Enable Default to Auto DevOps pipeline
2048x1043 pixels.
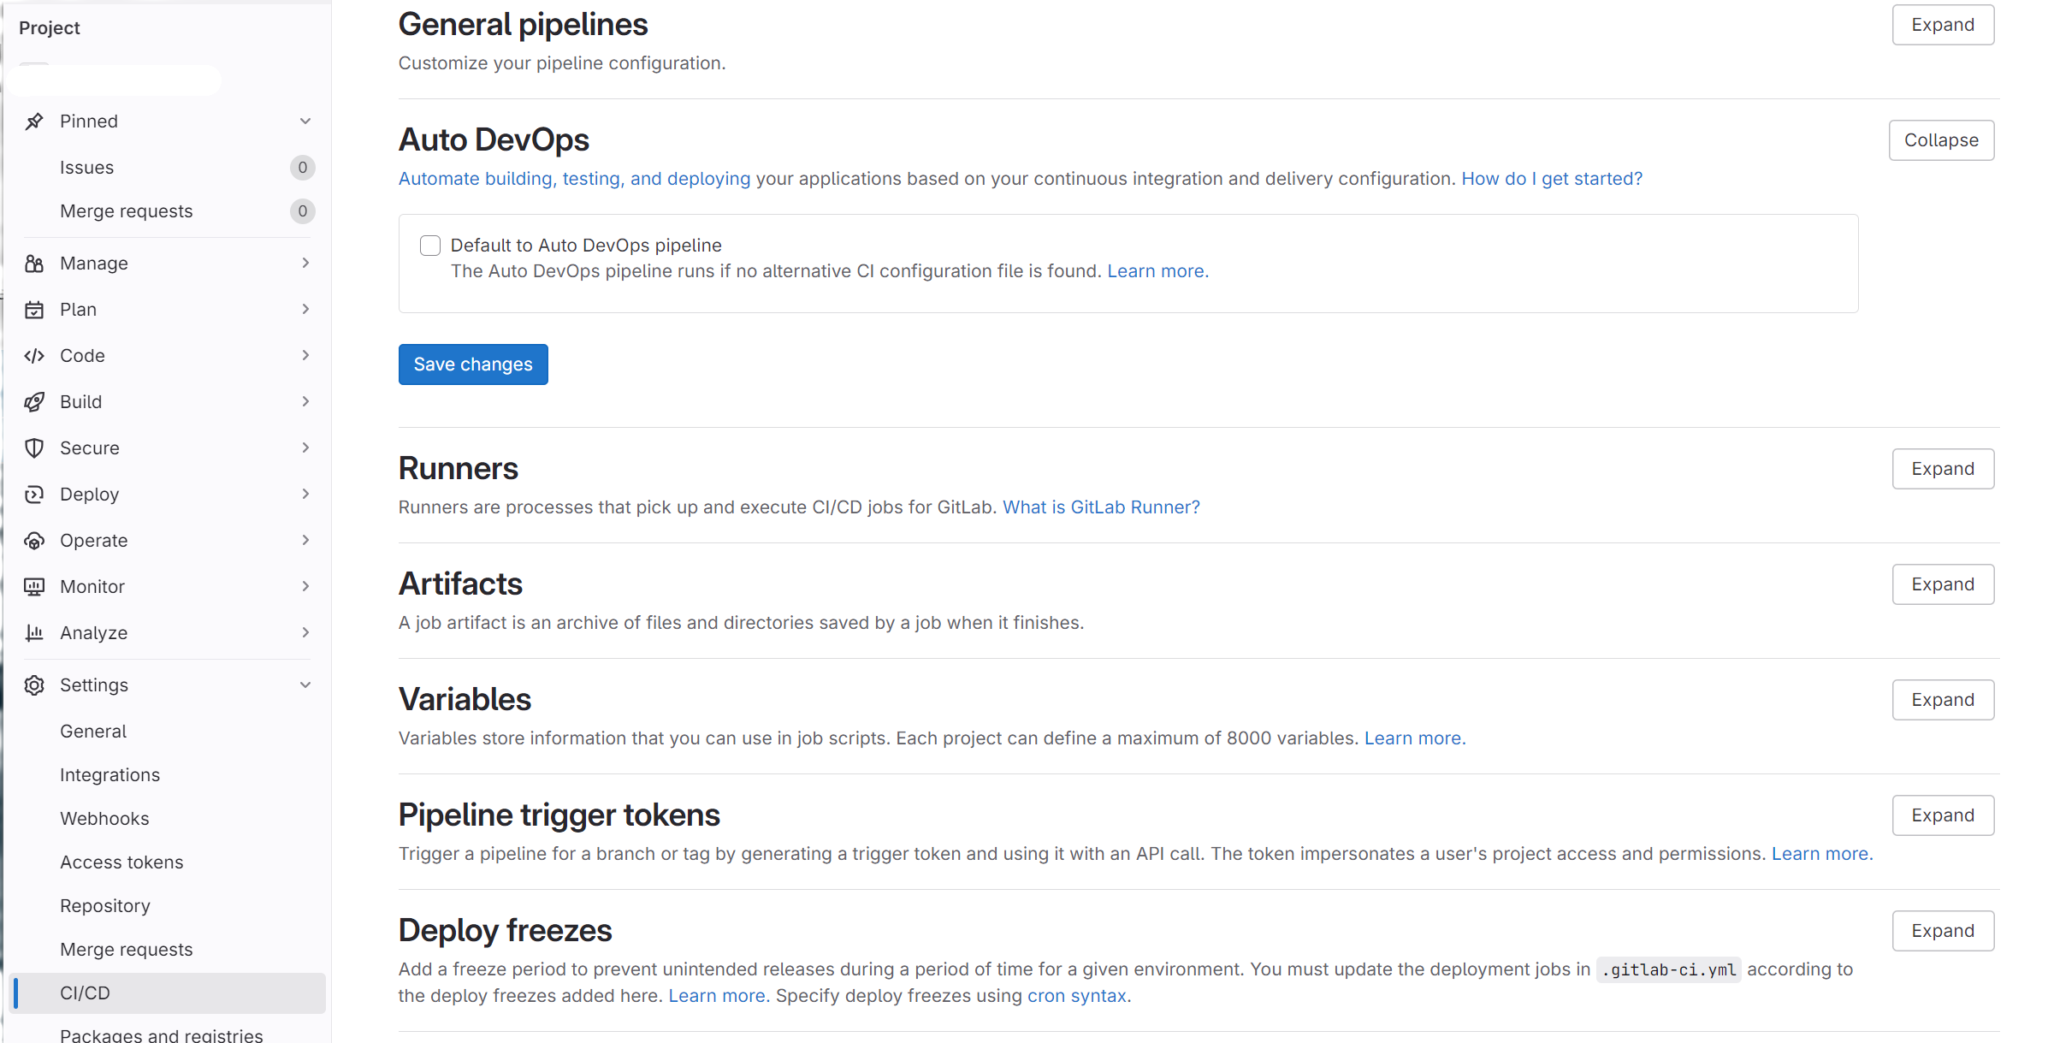tap(430, 245)
